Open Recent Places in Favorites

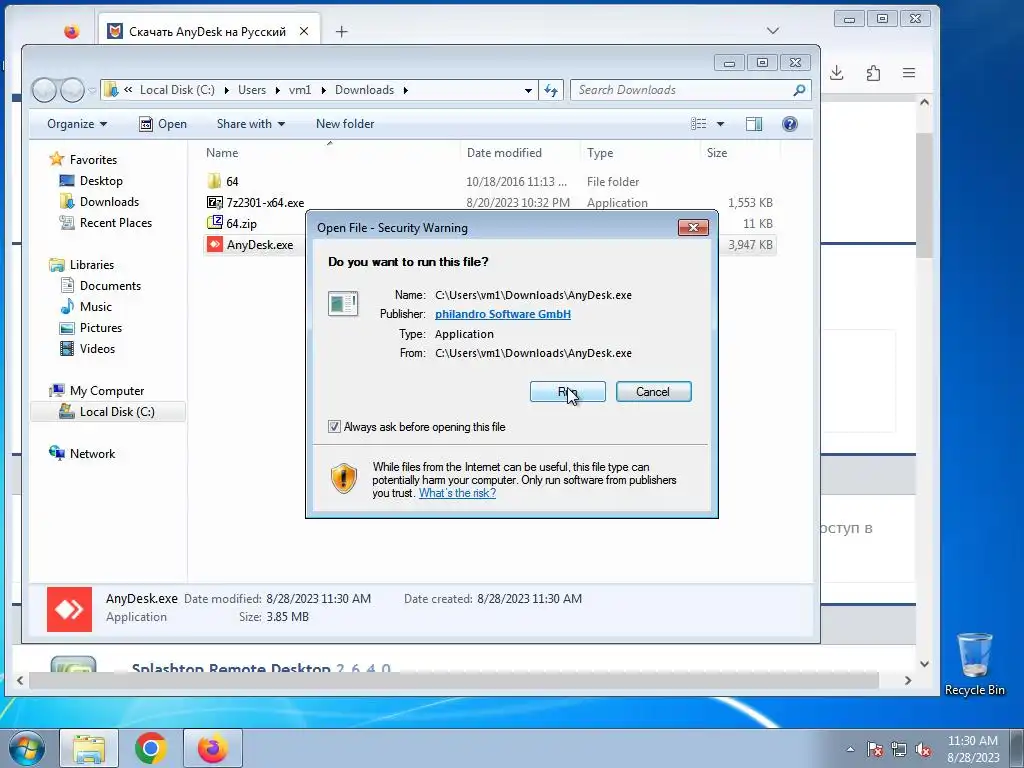point(116,223)
